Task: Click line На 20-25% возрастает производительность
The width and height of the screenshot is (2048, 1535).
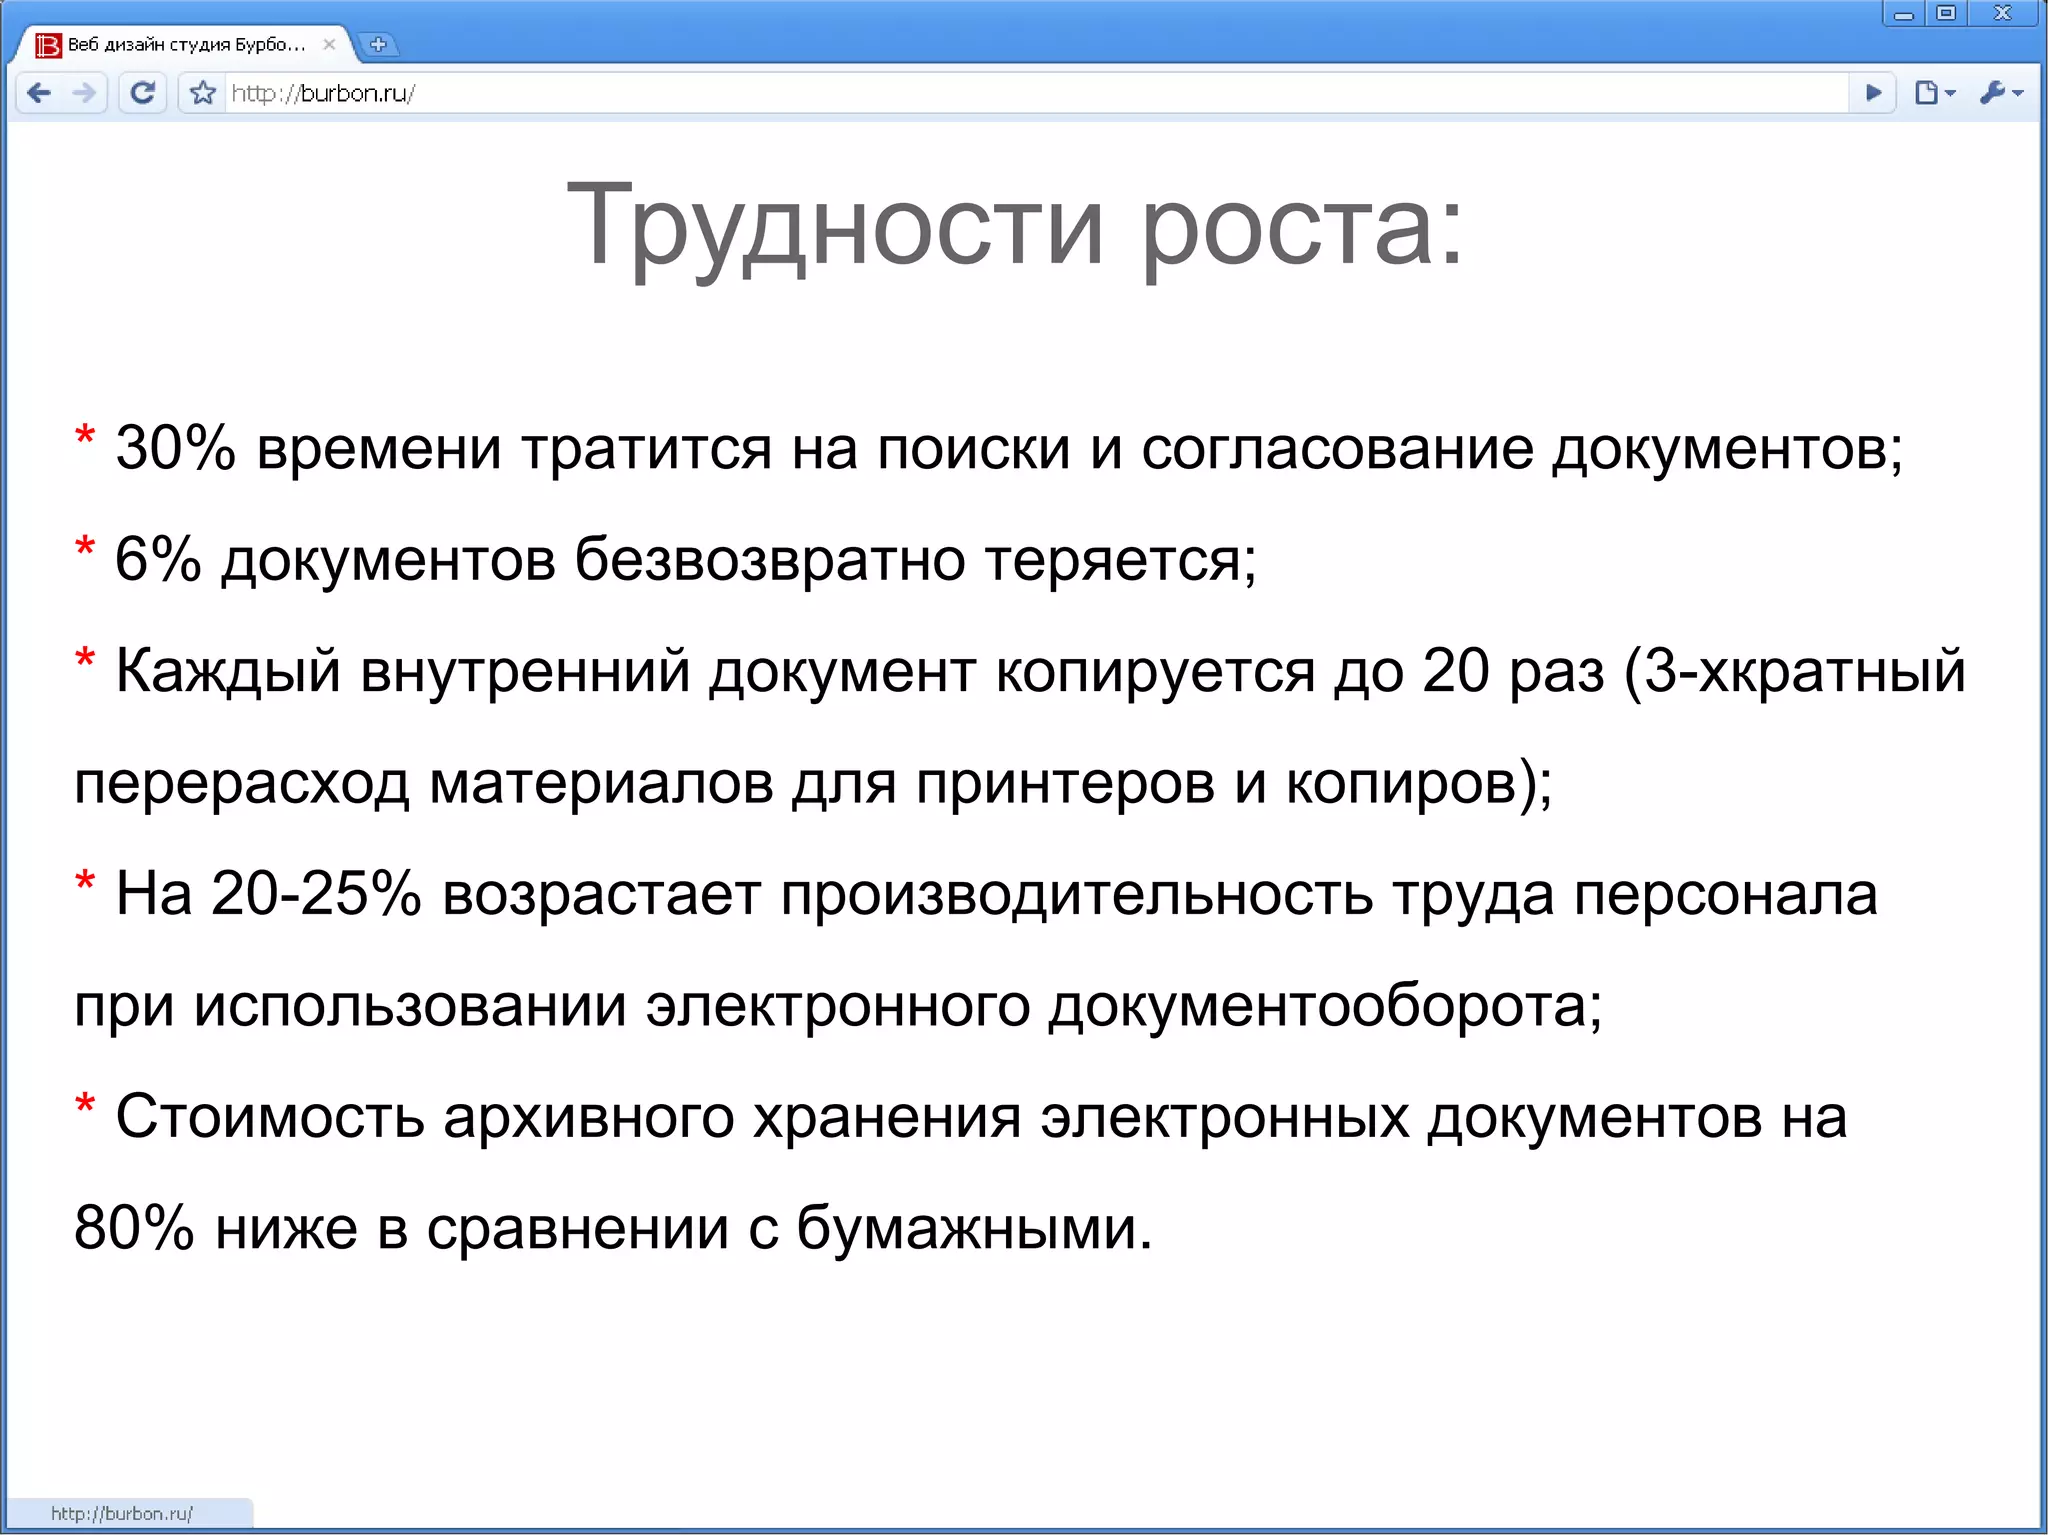Action: coord(977,893)
